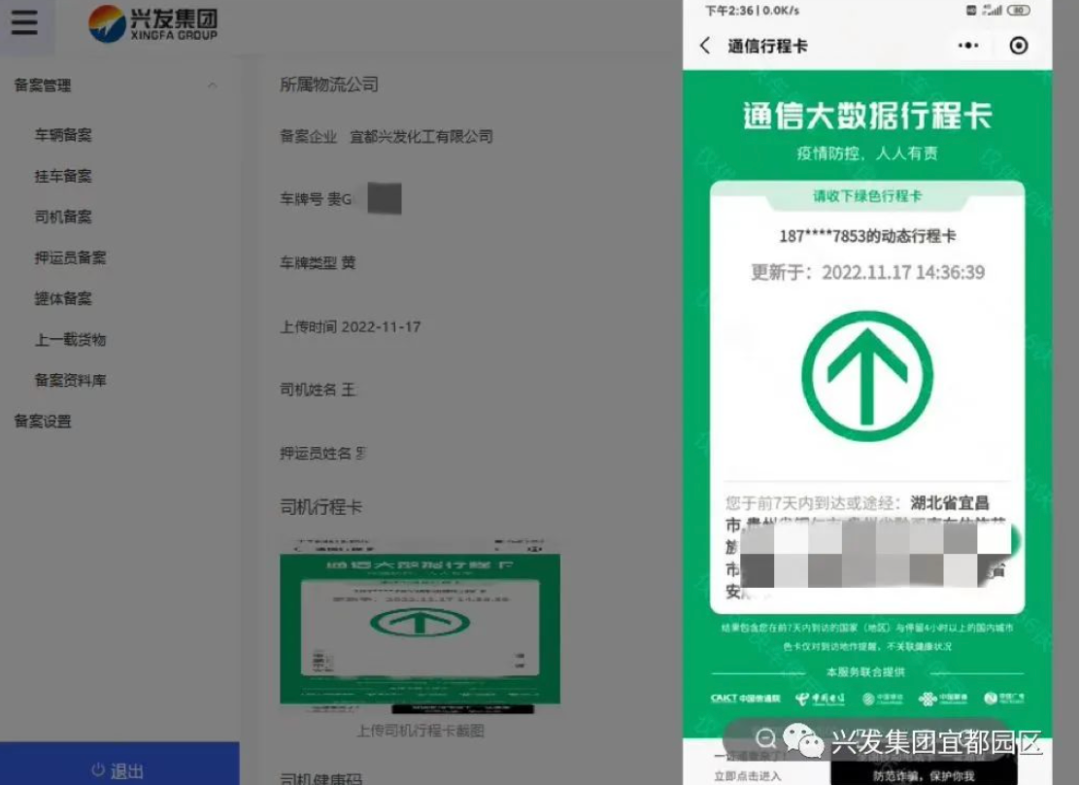Expand 备案设置 section
The width and height of the screenshot is (1080, 785).
[x=43, y=422]
